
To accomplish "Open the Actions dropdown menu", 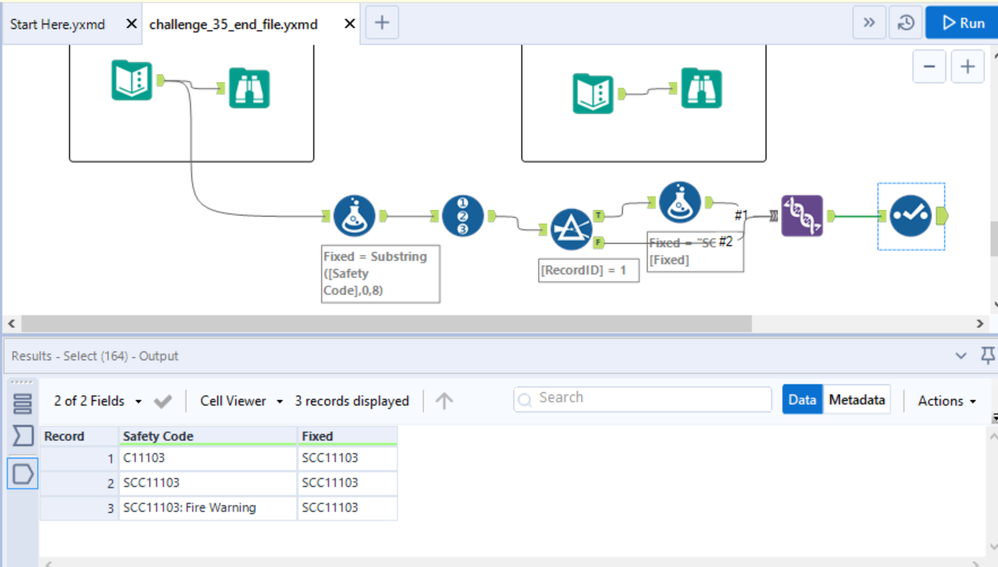I will point(947,401).
